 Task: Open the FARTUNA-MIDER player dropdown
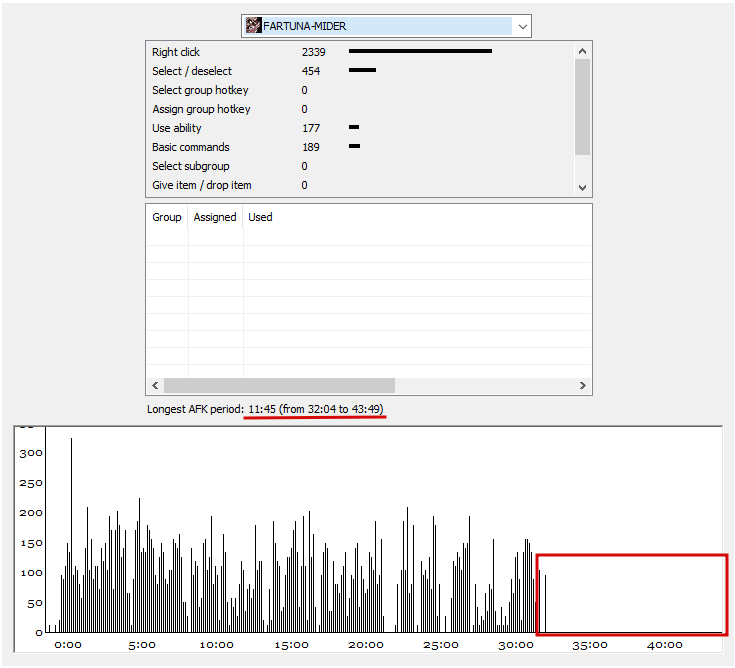pyautogui.click(x=386, y=26)
